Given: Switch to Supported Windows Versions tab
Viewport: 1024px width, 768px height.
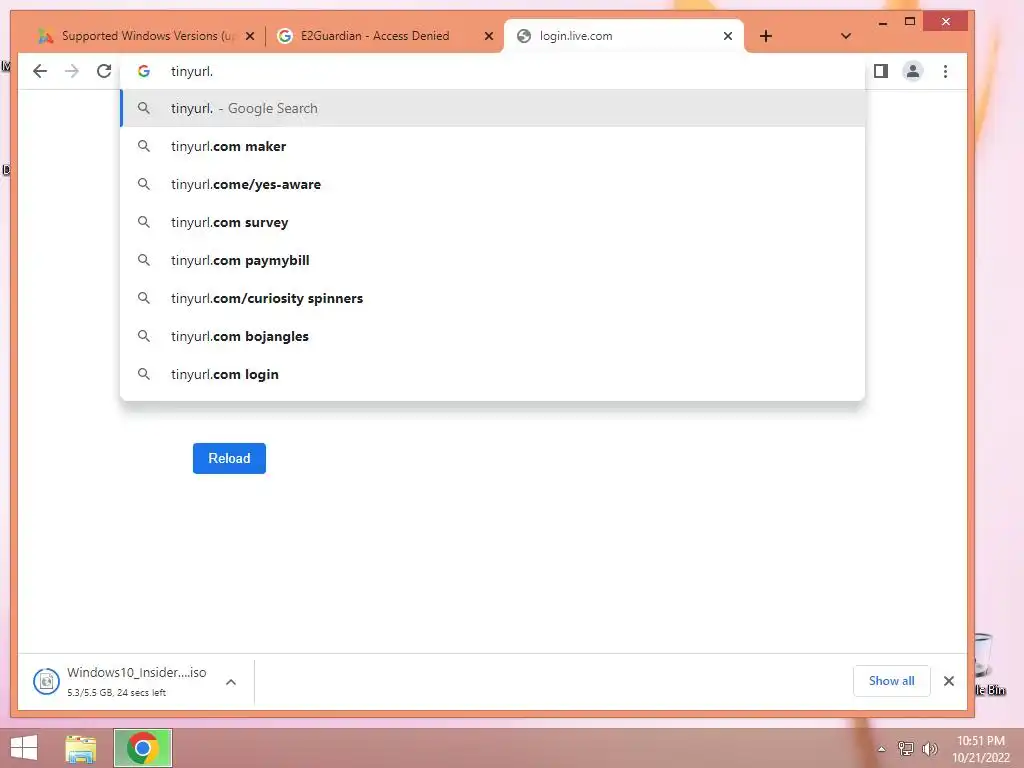Looking at the screenshot, I should click(x=145, y=36).
